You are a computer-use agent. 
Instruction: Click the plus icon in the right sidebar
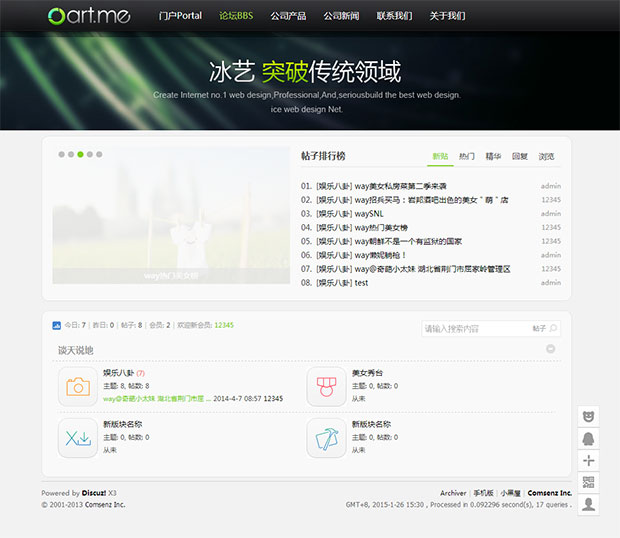589,460
